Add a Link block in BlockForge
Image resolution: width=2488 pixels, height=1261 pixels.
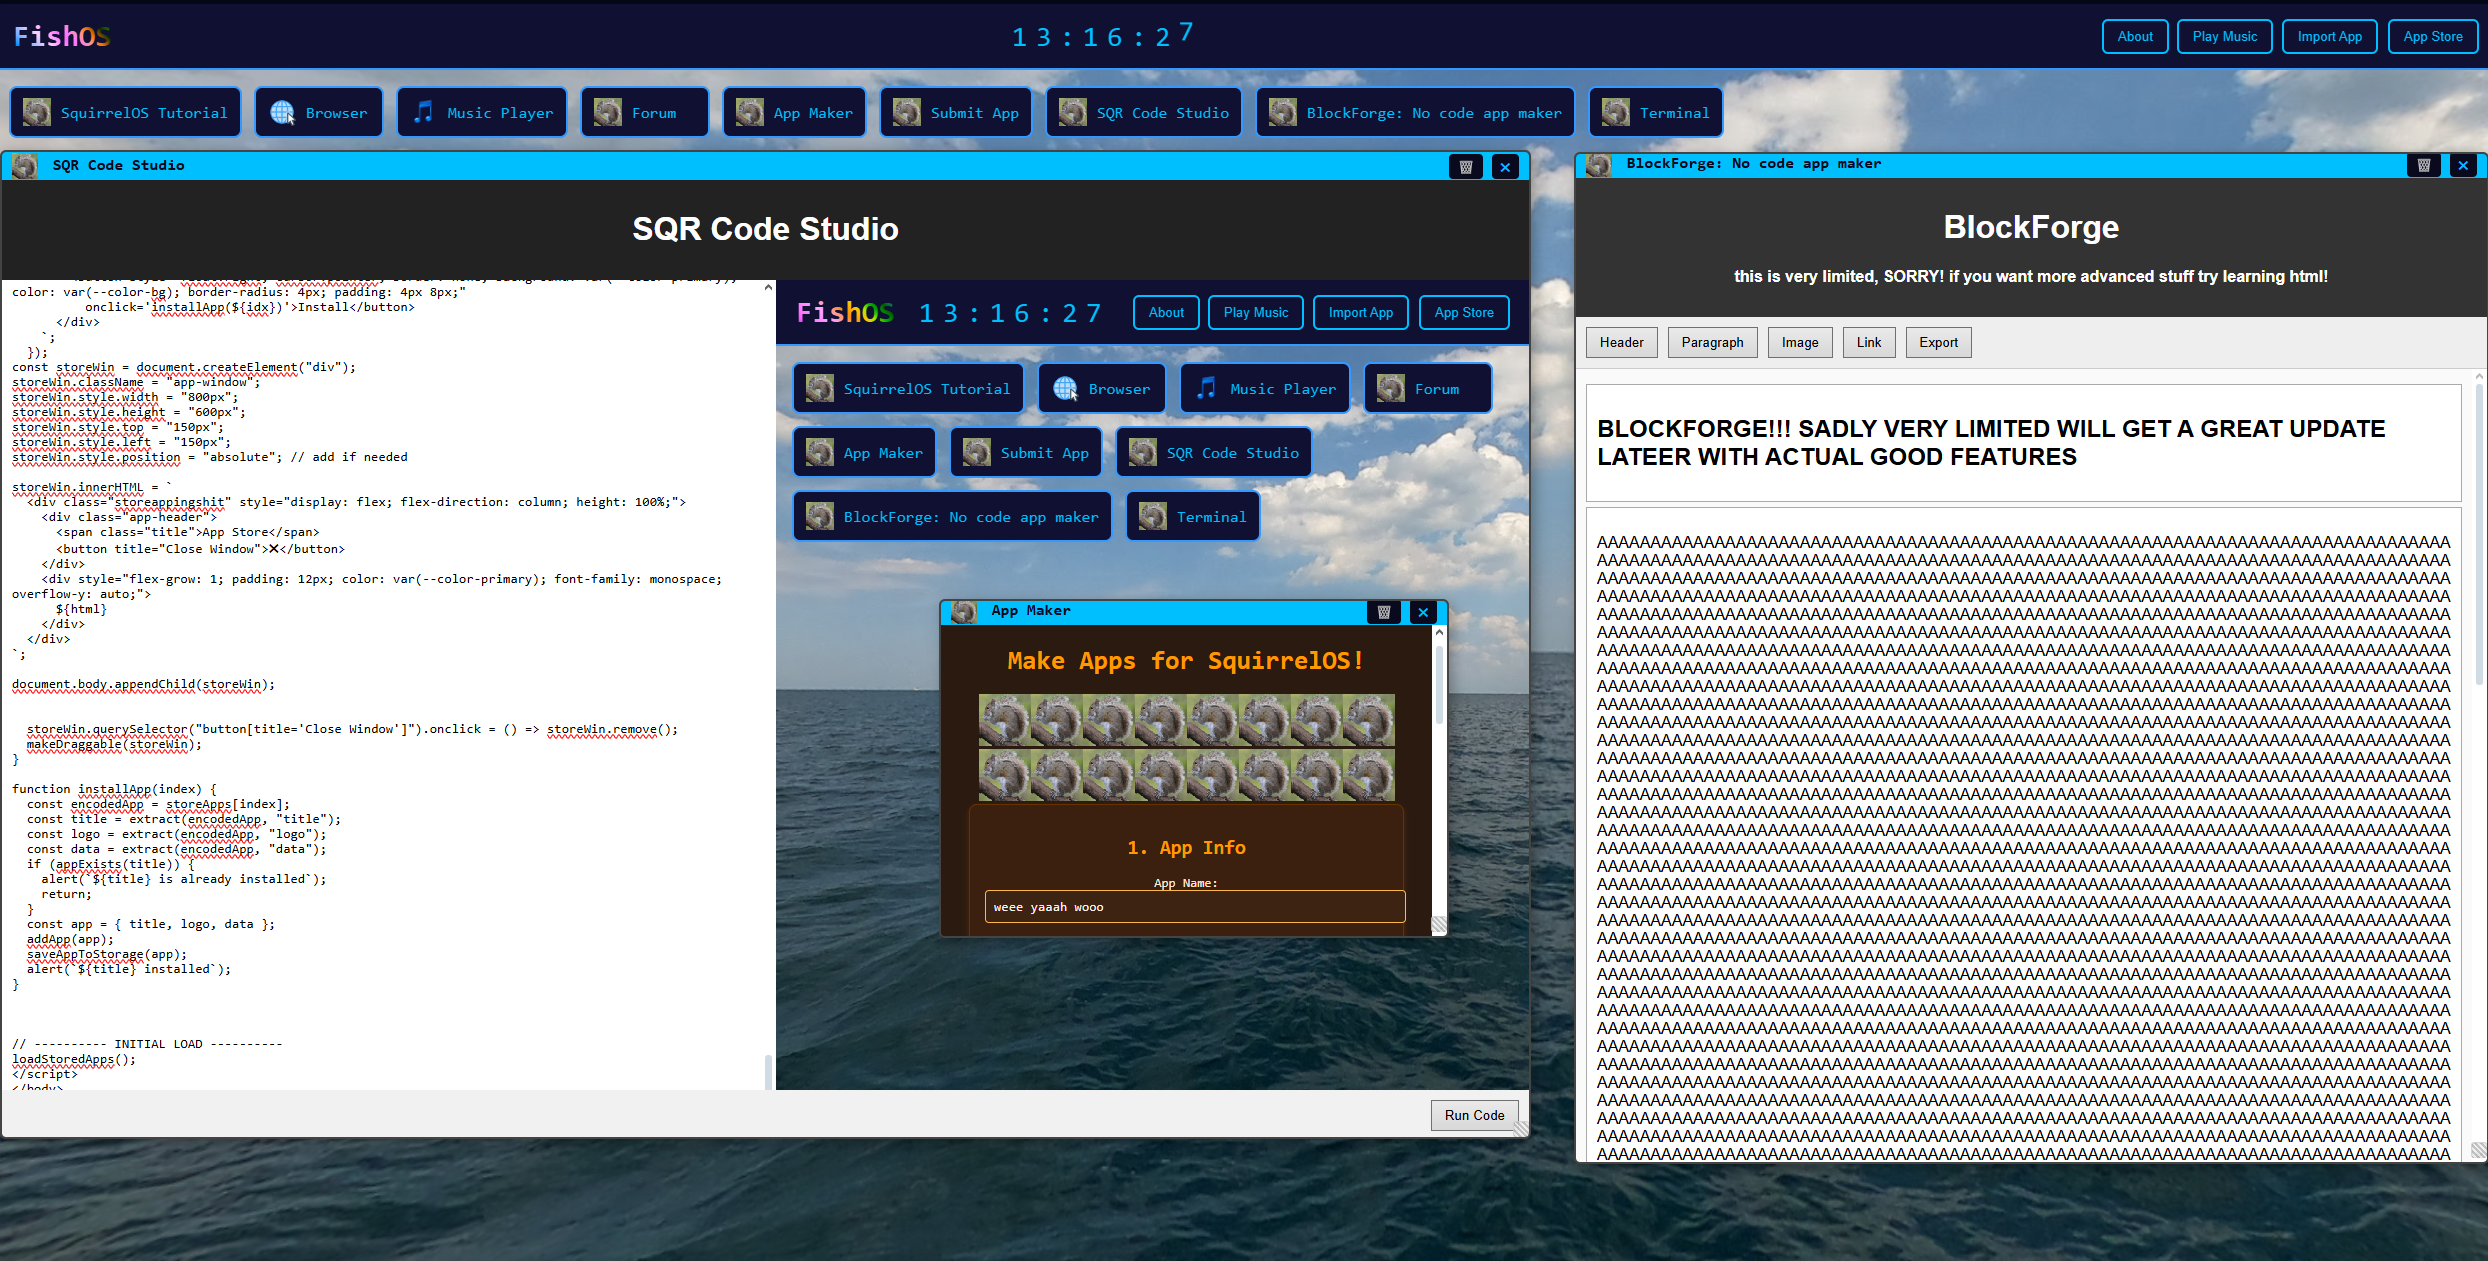coord(1869,342)
